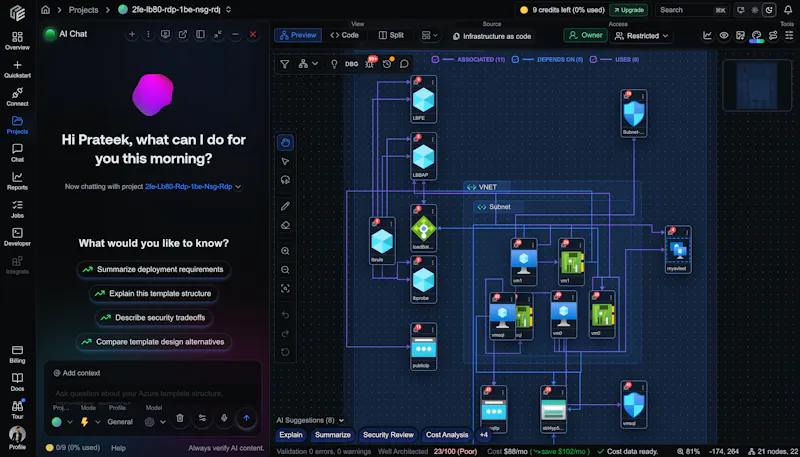Open the Overview sidebar section

[17, 41]
